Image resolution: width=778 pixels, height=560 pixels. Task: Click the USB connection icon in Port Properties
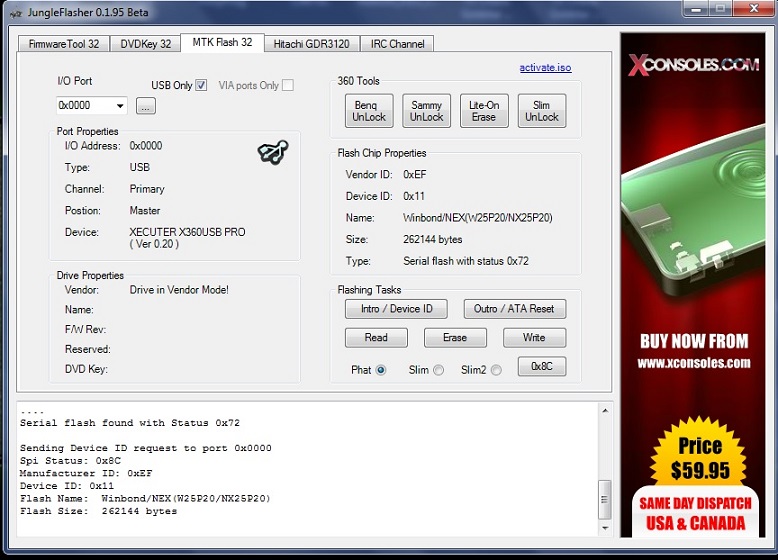point(273,152)
